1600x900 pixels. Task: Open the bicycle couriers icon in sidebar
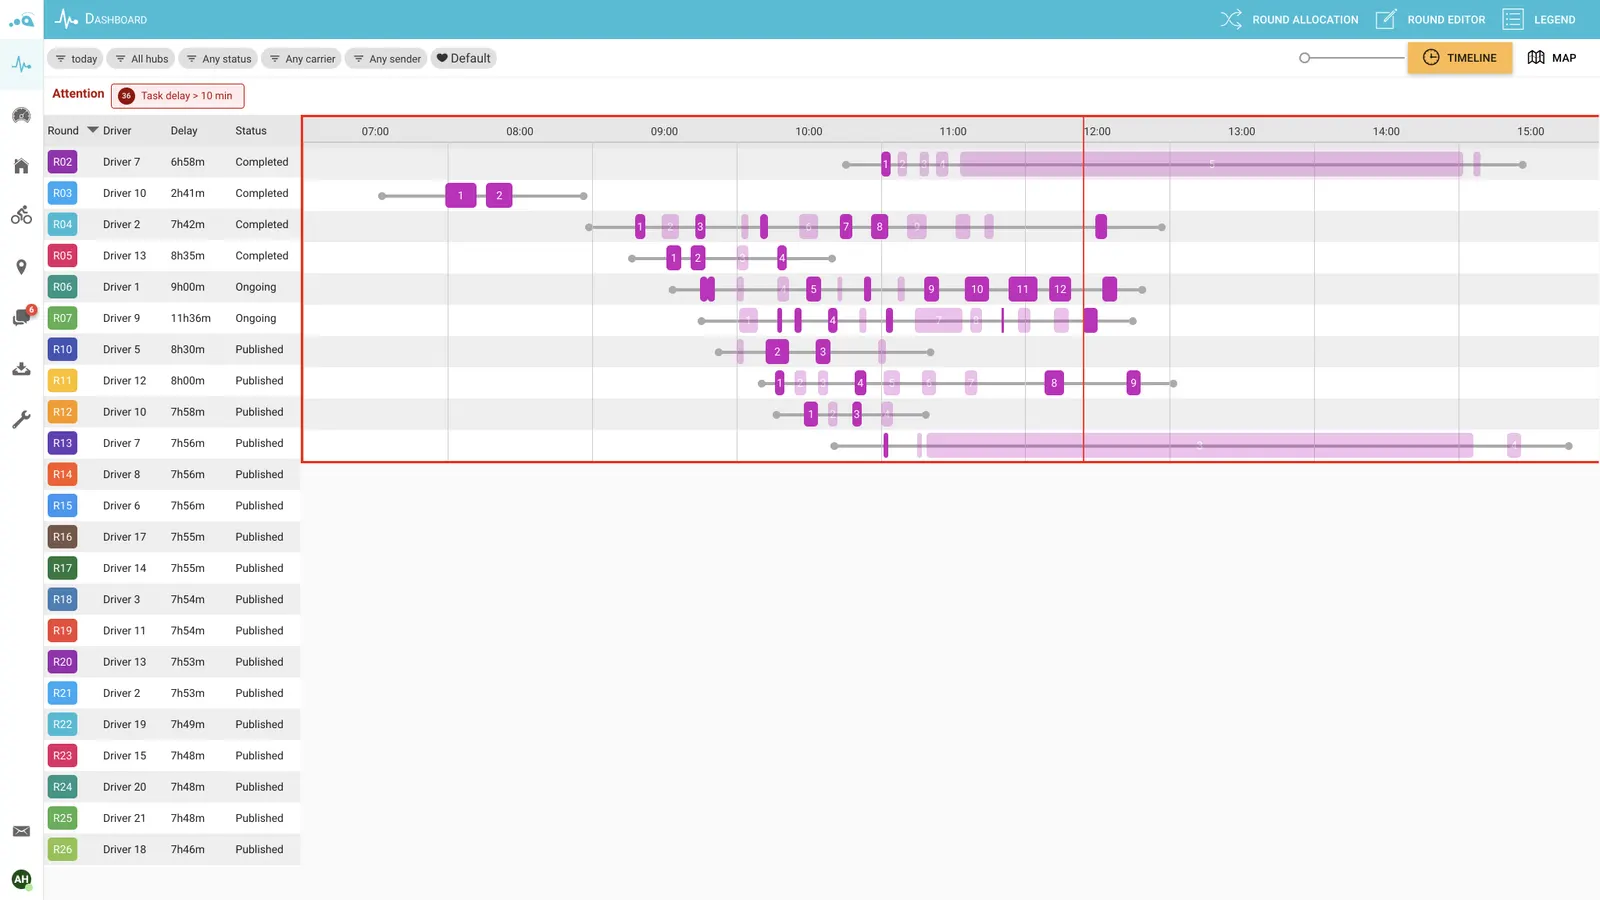tap(21, 215)
